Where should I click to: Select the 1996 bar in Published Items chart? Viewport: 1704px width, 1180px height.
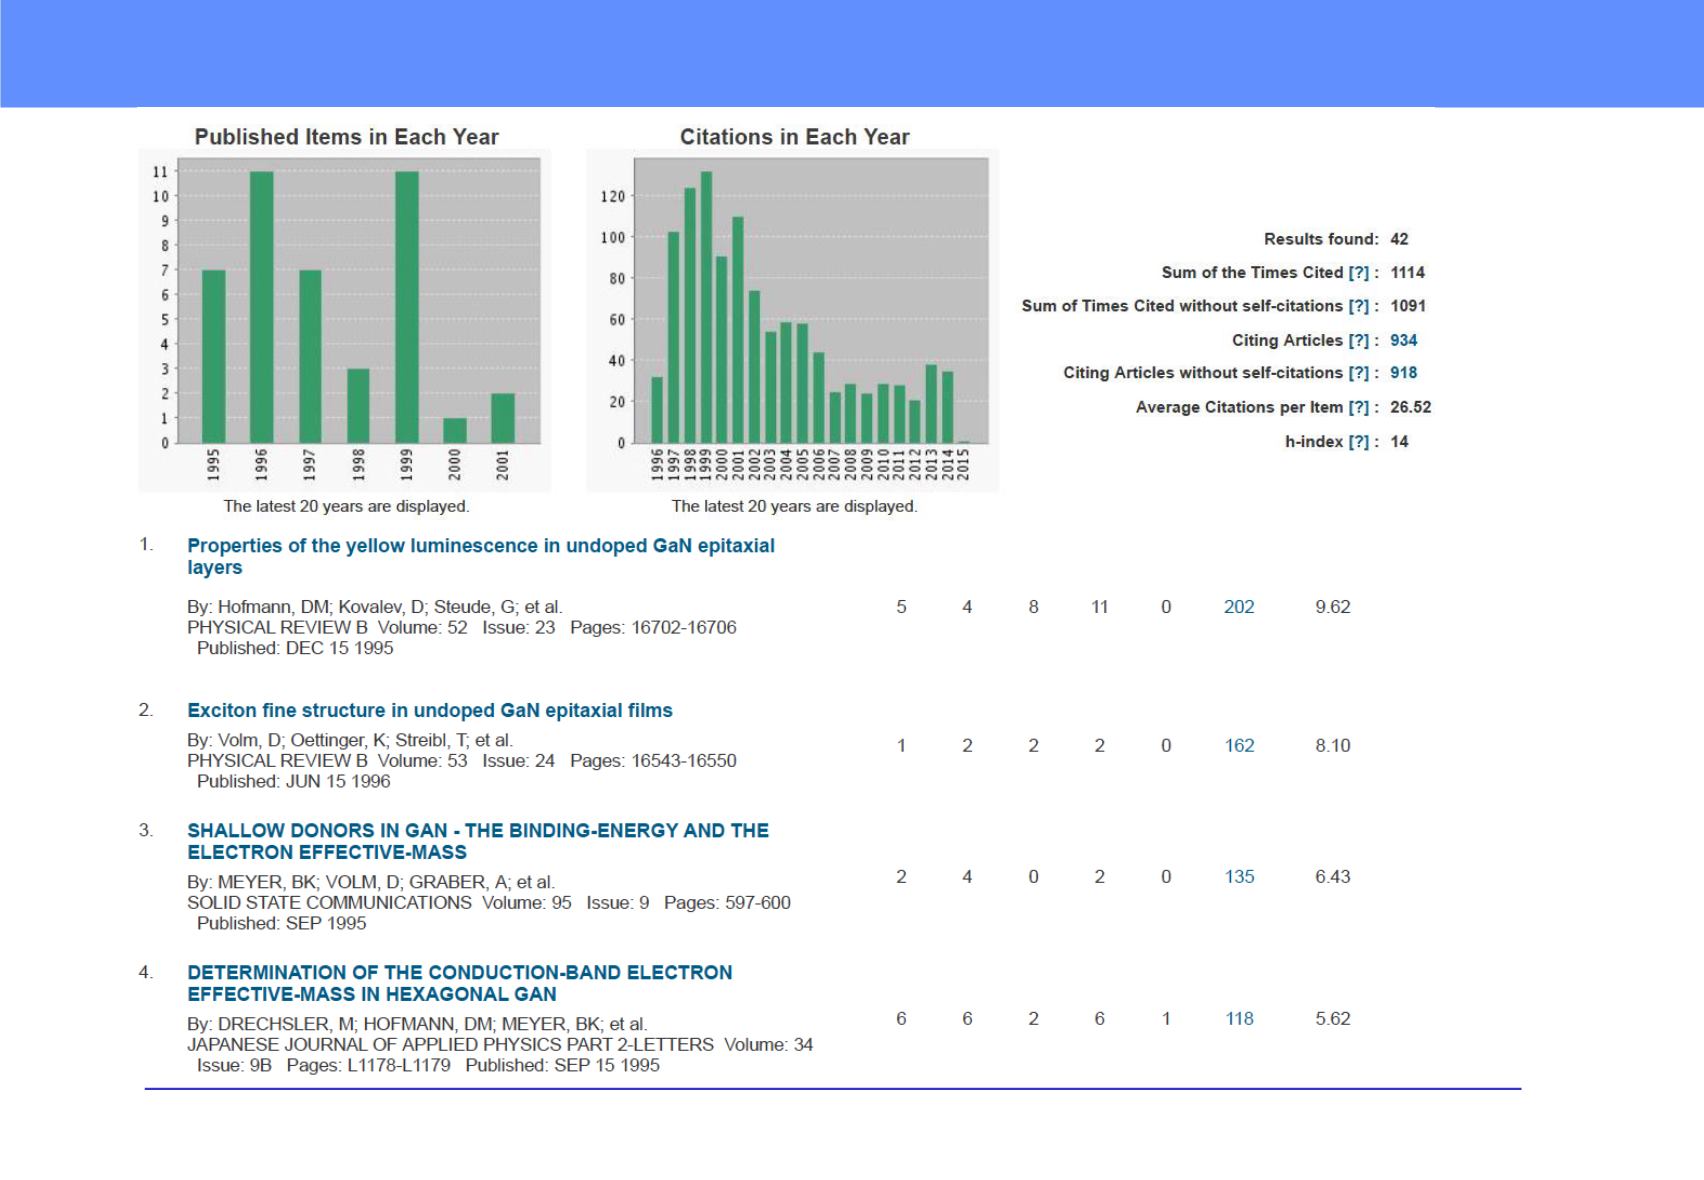click(x=261, y=307)
